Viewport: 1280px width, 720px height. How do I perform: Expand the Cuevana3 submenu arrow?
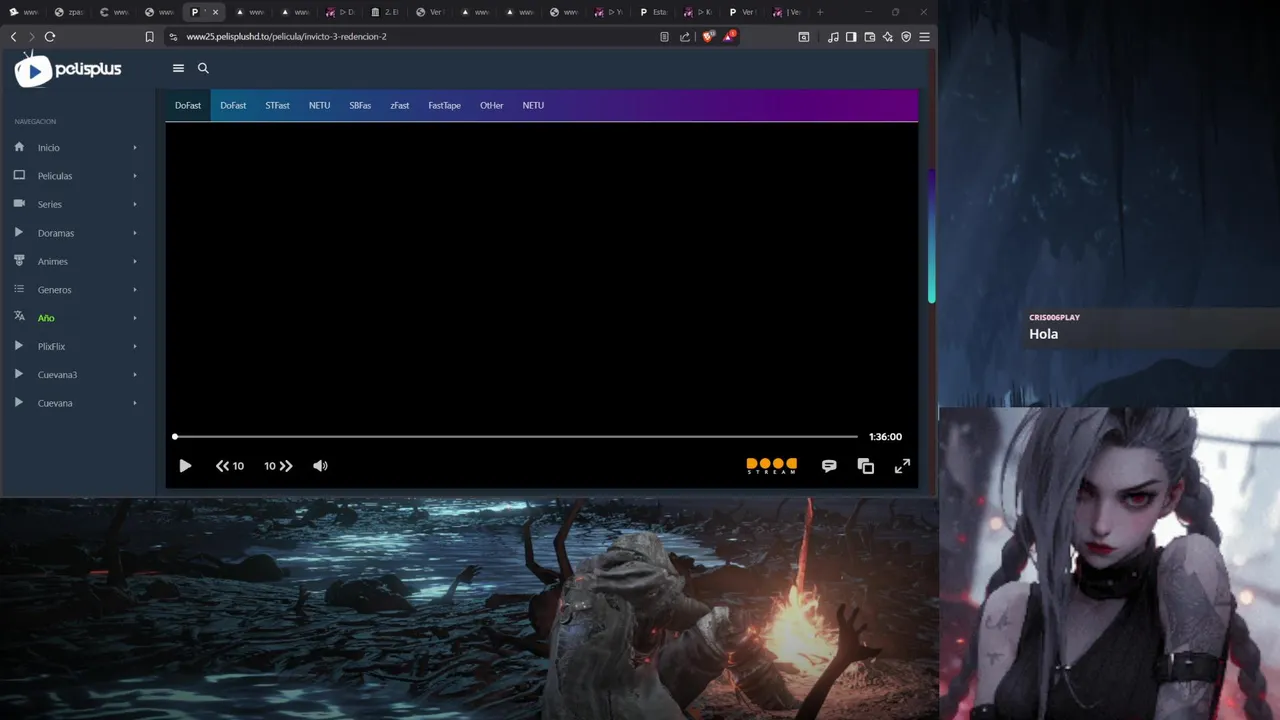point(135,375)
